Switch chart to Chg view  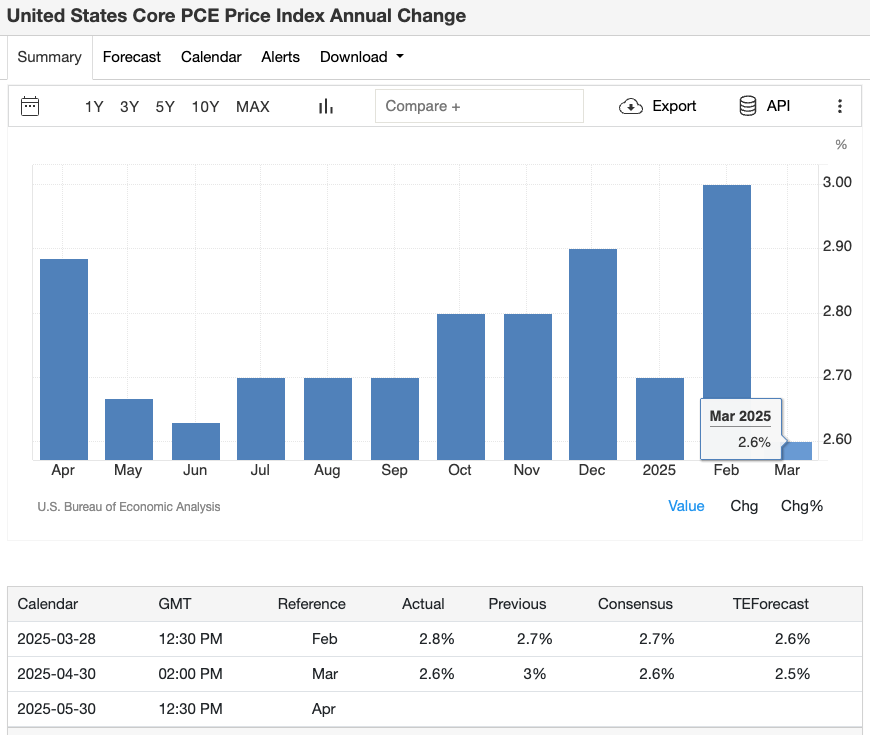(744, 506)
